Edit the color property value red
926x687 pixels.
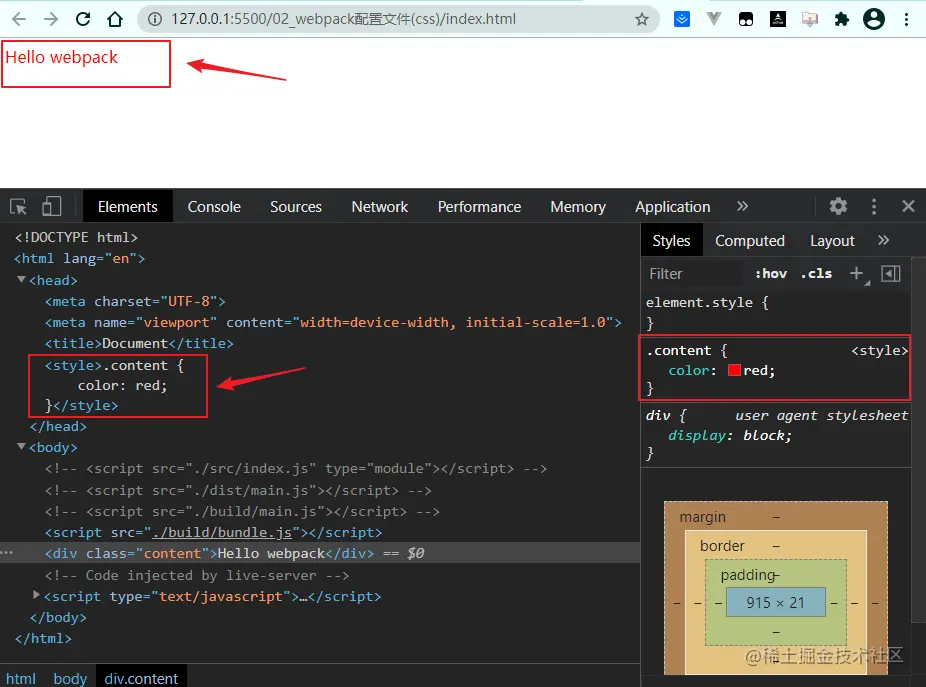click(755, 370)
